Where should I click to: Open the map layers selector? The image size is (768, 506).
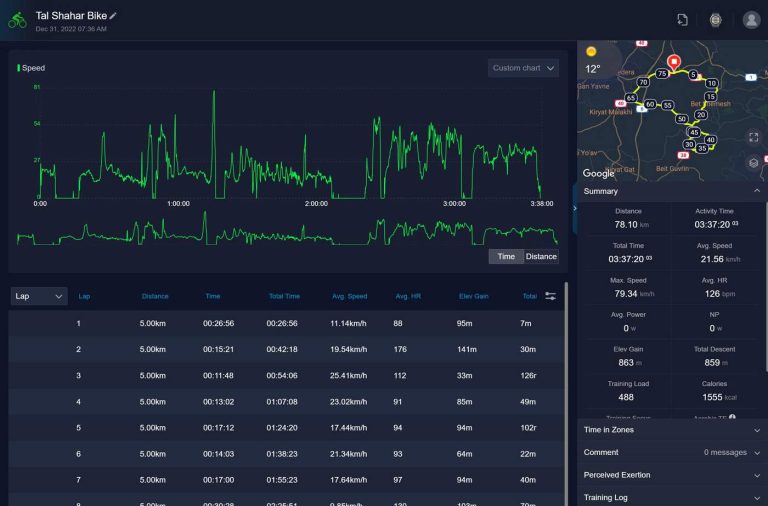click(753, 163)
